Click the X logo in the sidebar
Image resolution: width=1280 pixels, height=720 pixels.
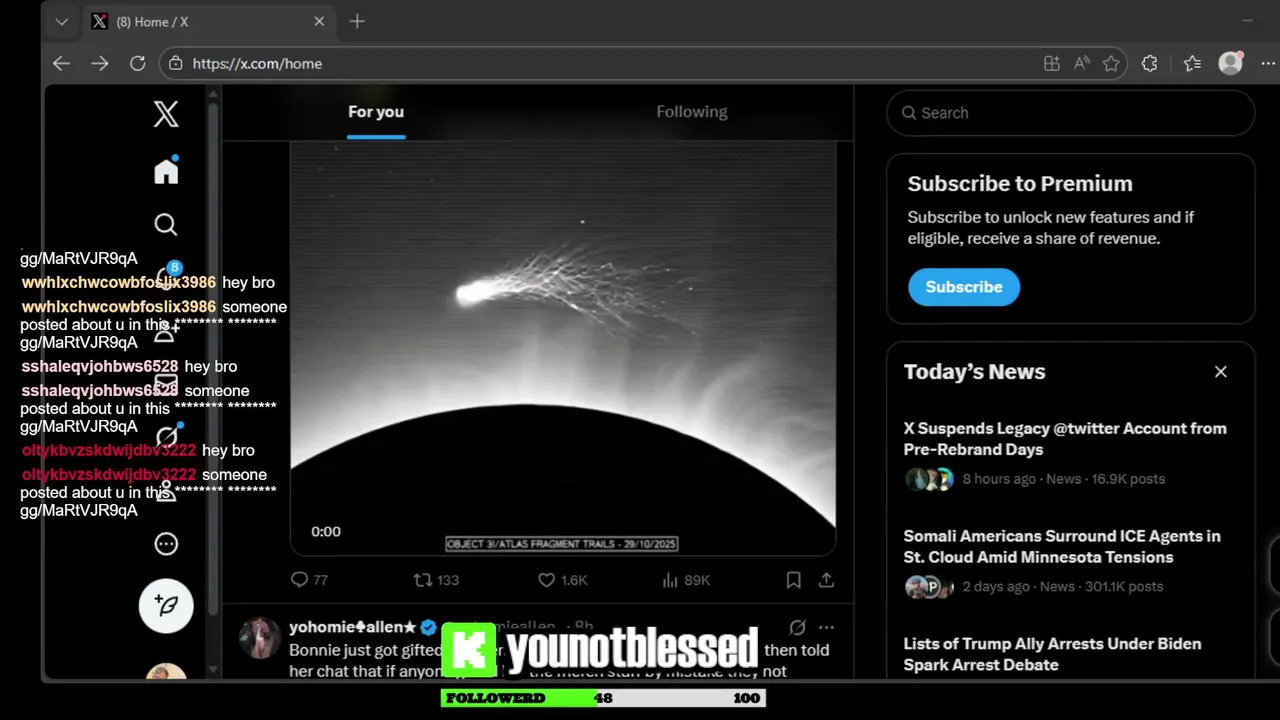166,114
